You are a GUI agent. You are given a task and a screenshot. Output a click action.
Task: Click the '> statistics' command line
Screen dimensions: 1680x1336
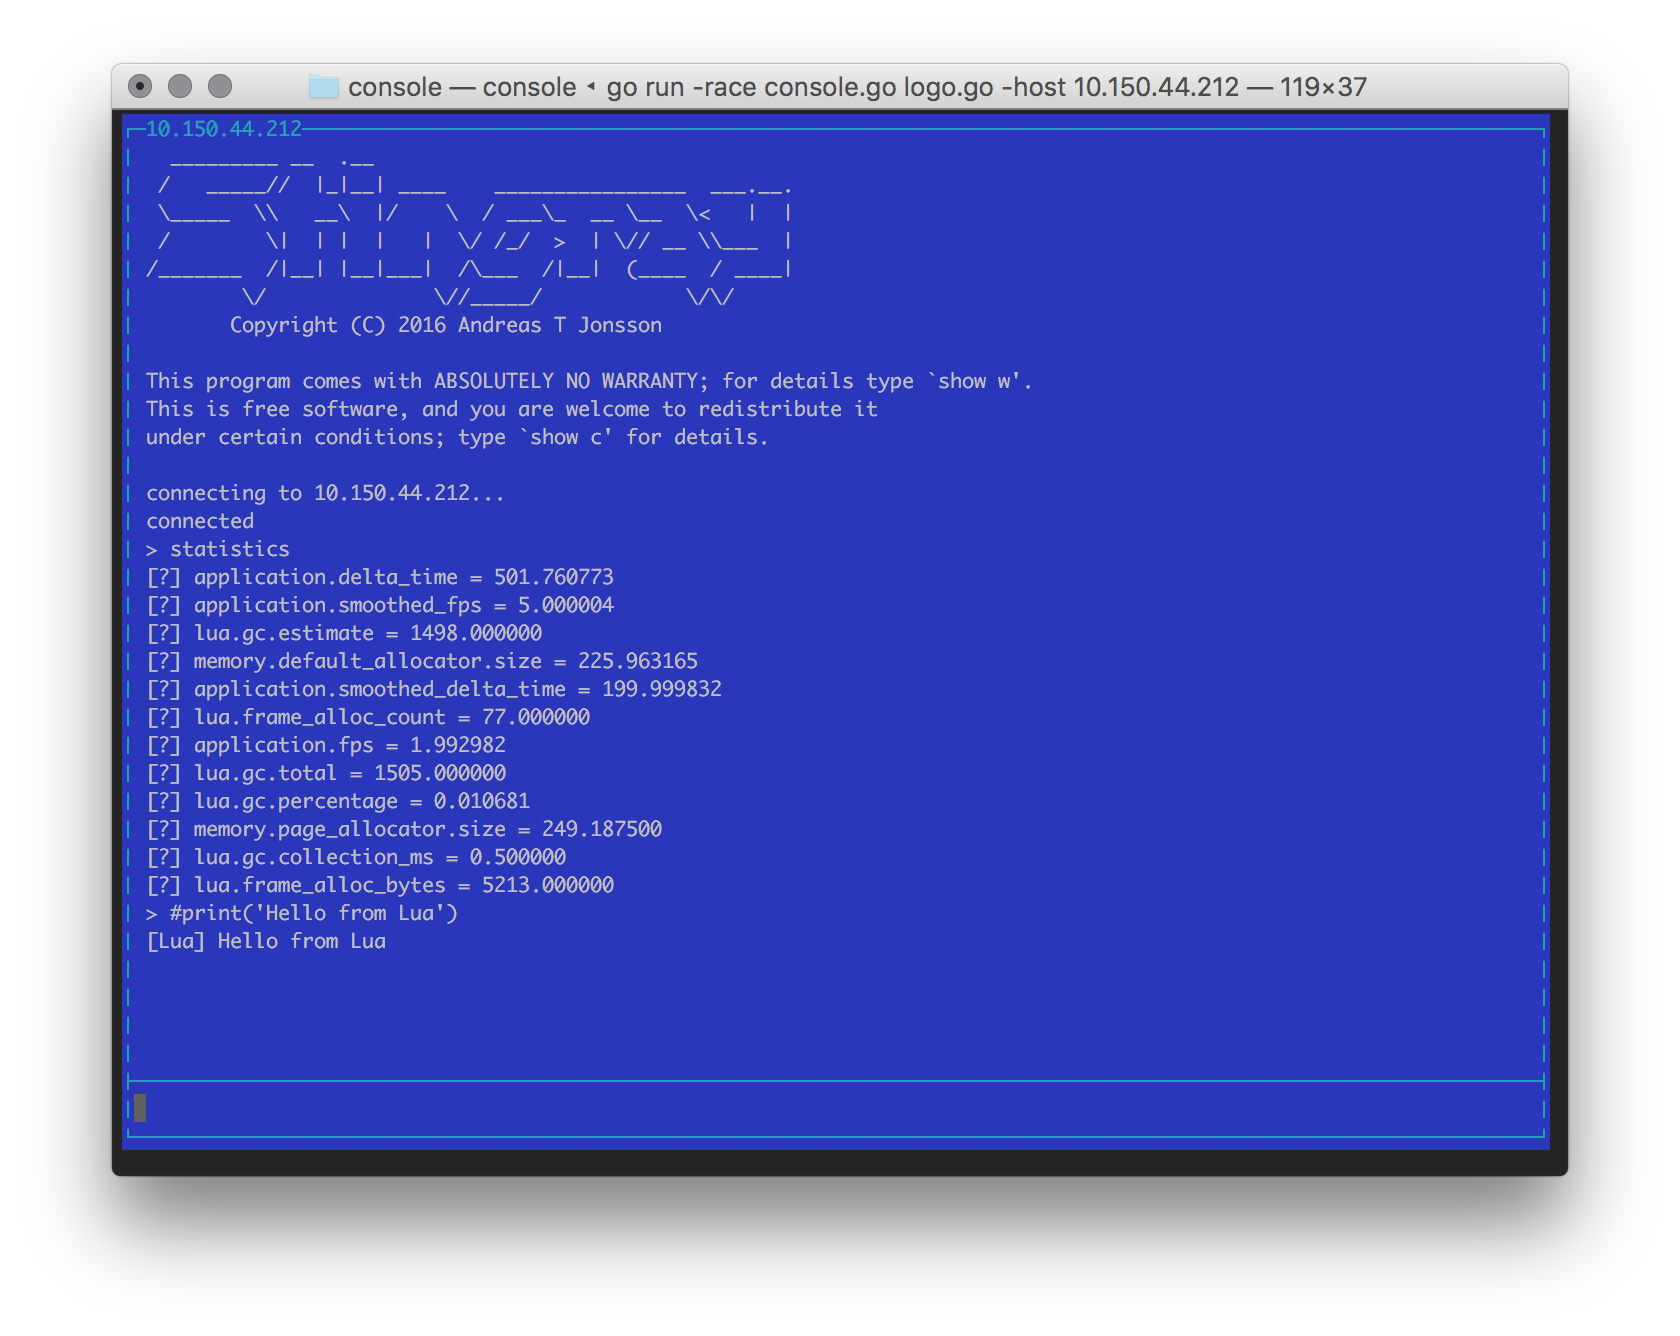[x=218, y=549]
